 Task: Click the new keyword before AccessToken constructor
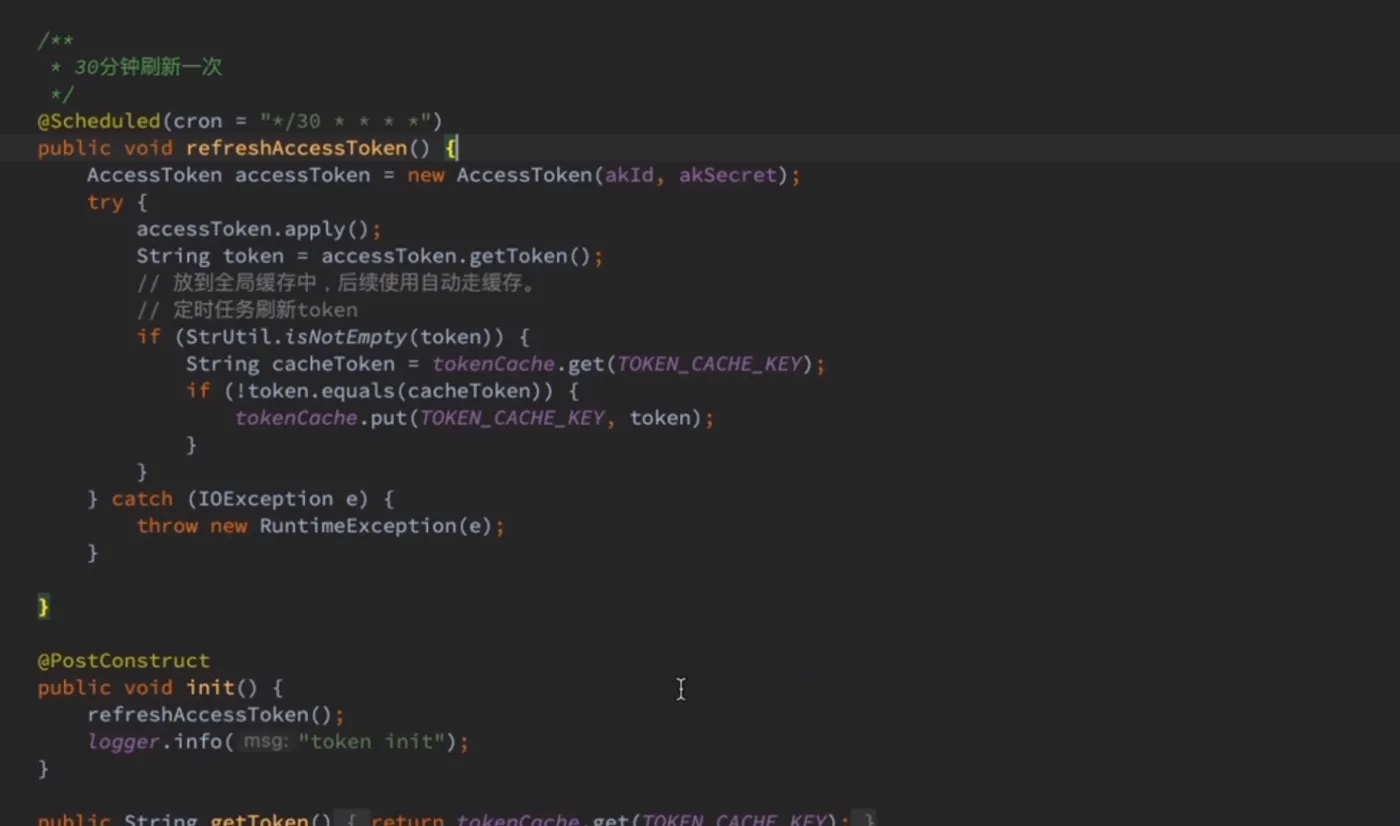pyautogui.click(x=426, y=175)
